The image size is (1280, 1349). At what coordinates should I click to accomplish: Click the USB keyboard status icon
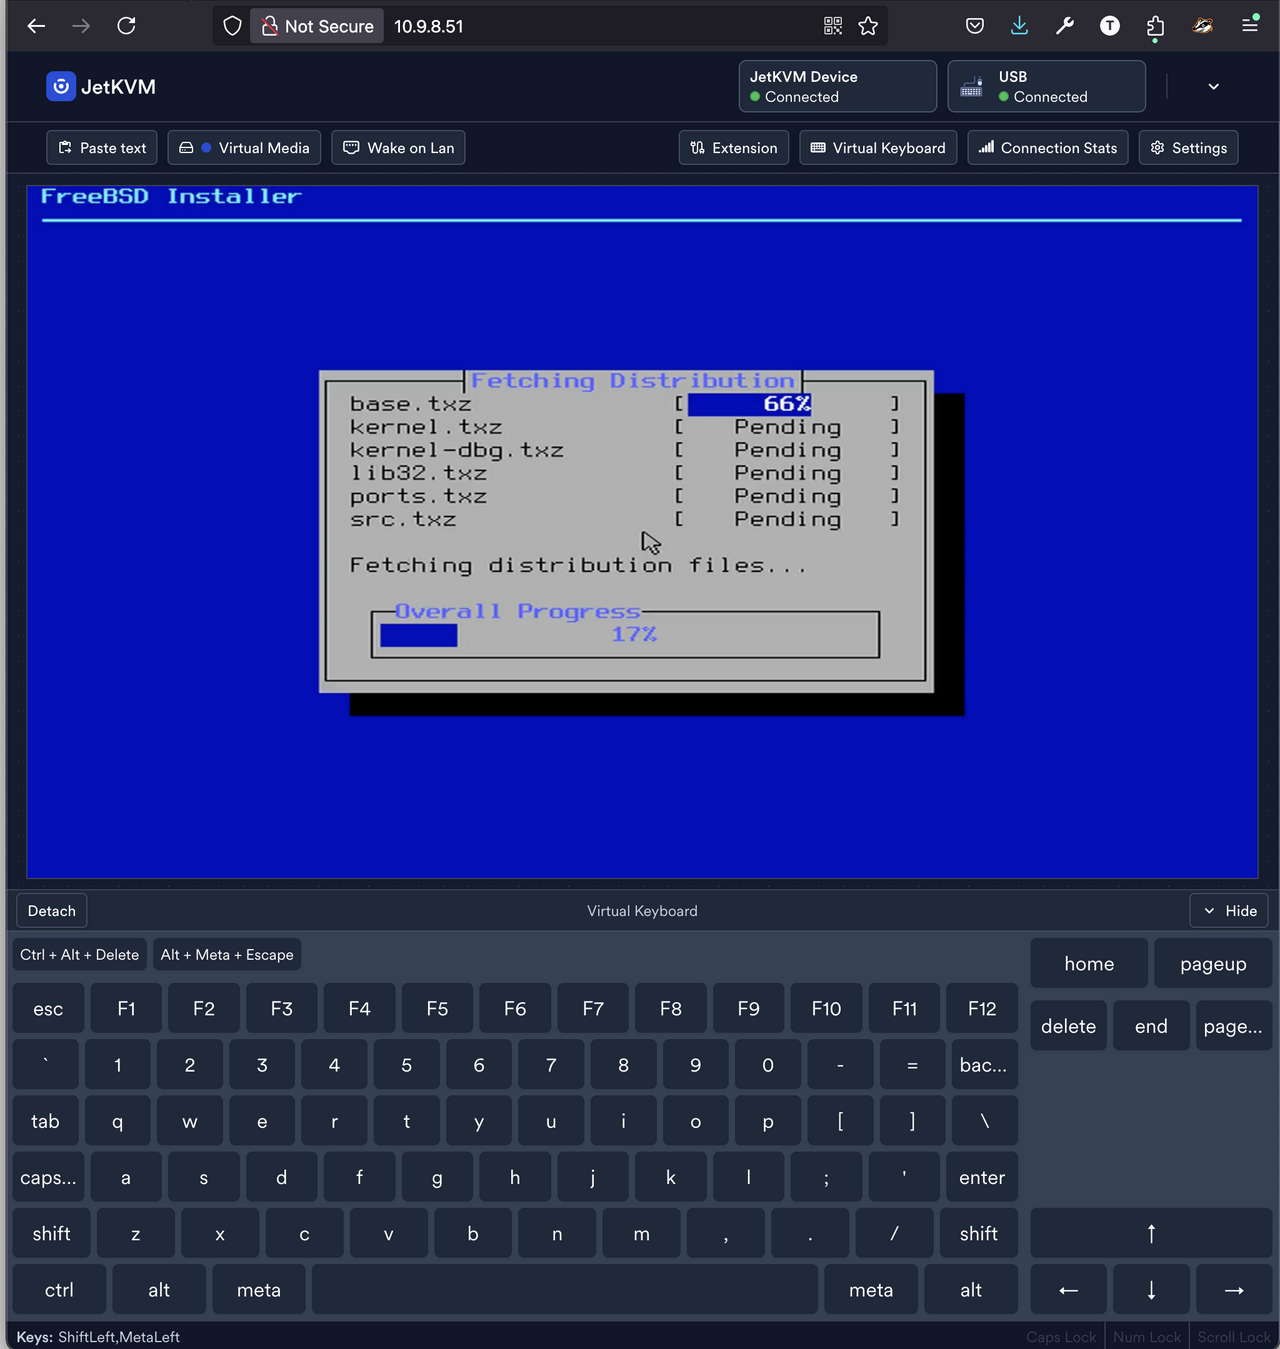[971, 88]
